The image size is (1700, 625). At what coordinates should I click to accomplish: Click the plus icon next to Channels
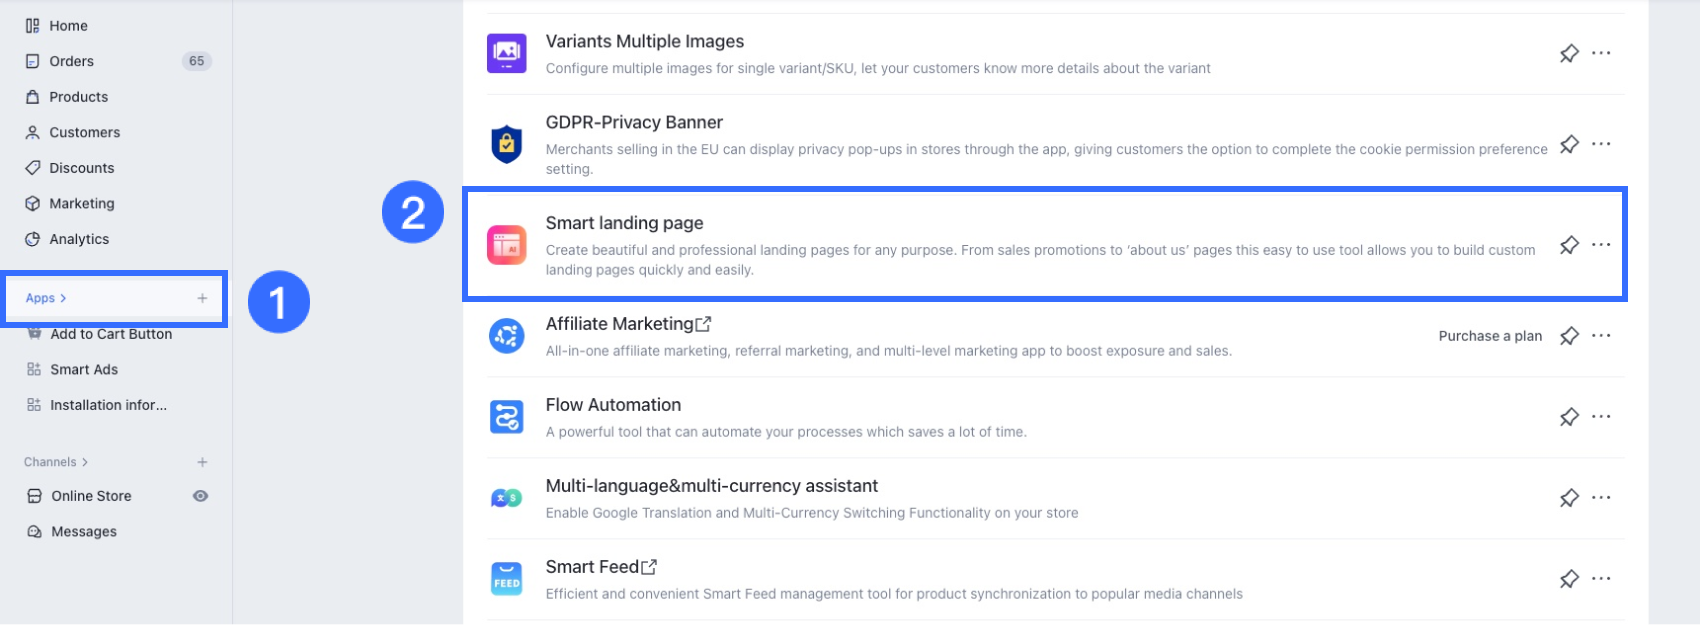click(202, 462)
